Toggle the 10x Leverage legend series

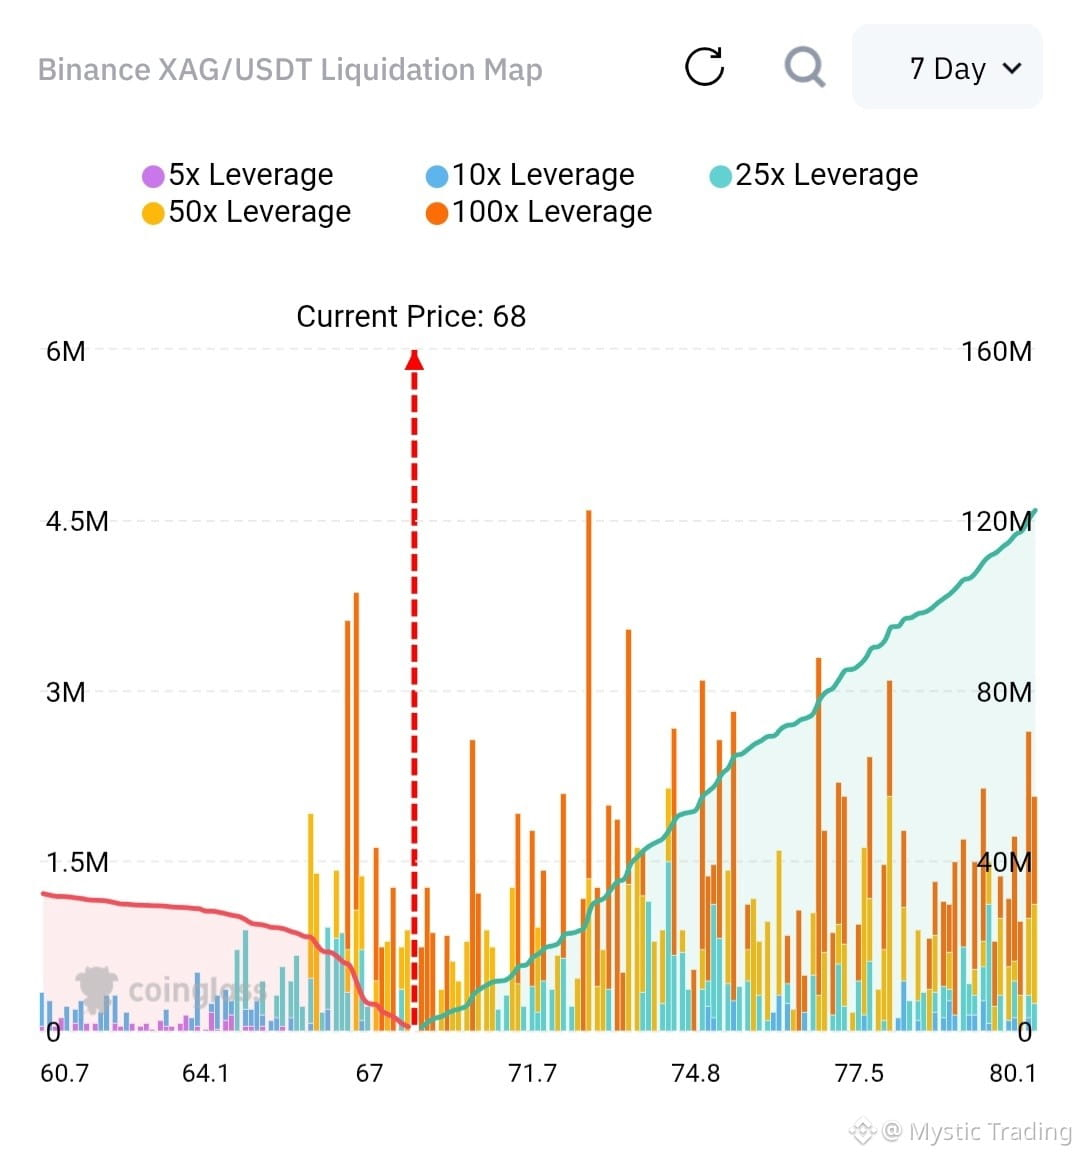530,175
